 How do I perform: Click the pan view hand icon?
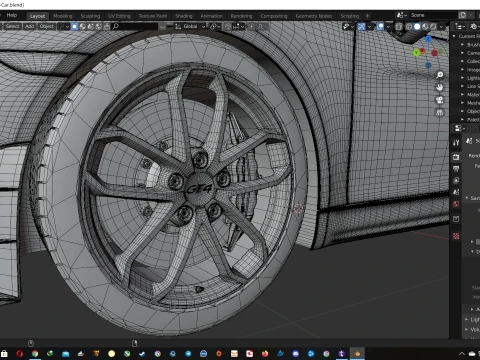pyautogui.click(x=440, y=88)
